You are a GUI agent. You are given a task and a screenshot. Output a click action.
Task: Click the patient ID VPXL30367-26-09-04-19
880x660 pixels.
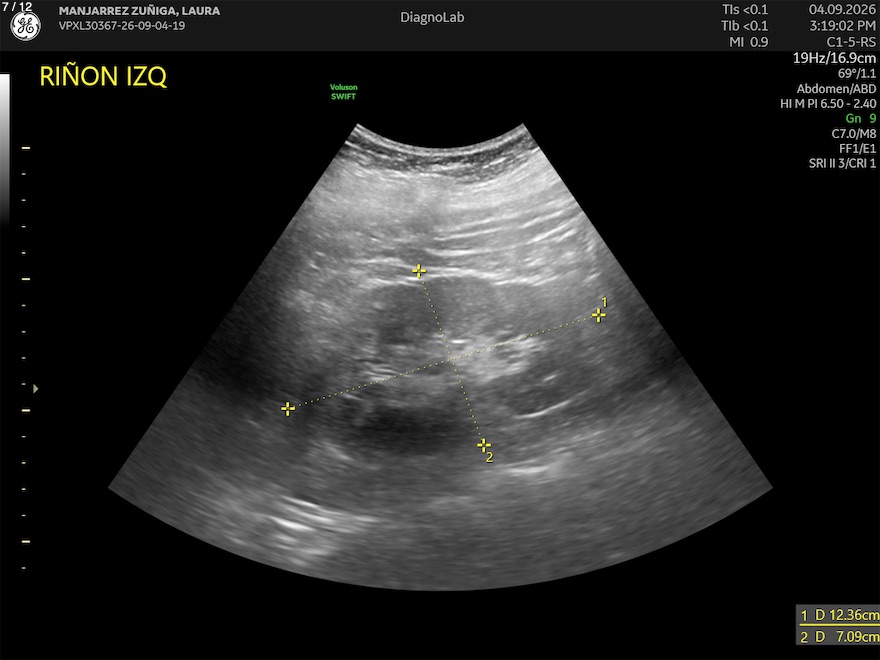coord(122,26)
